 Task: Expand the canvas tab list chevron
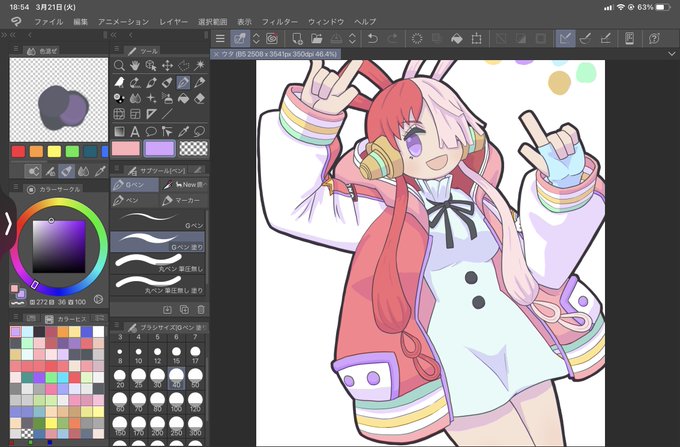(671, 54)
